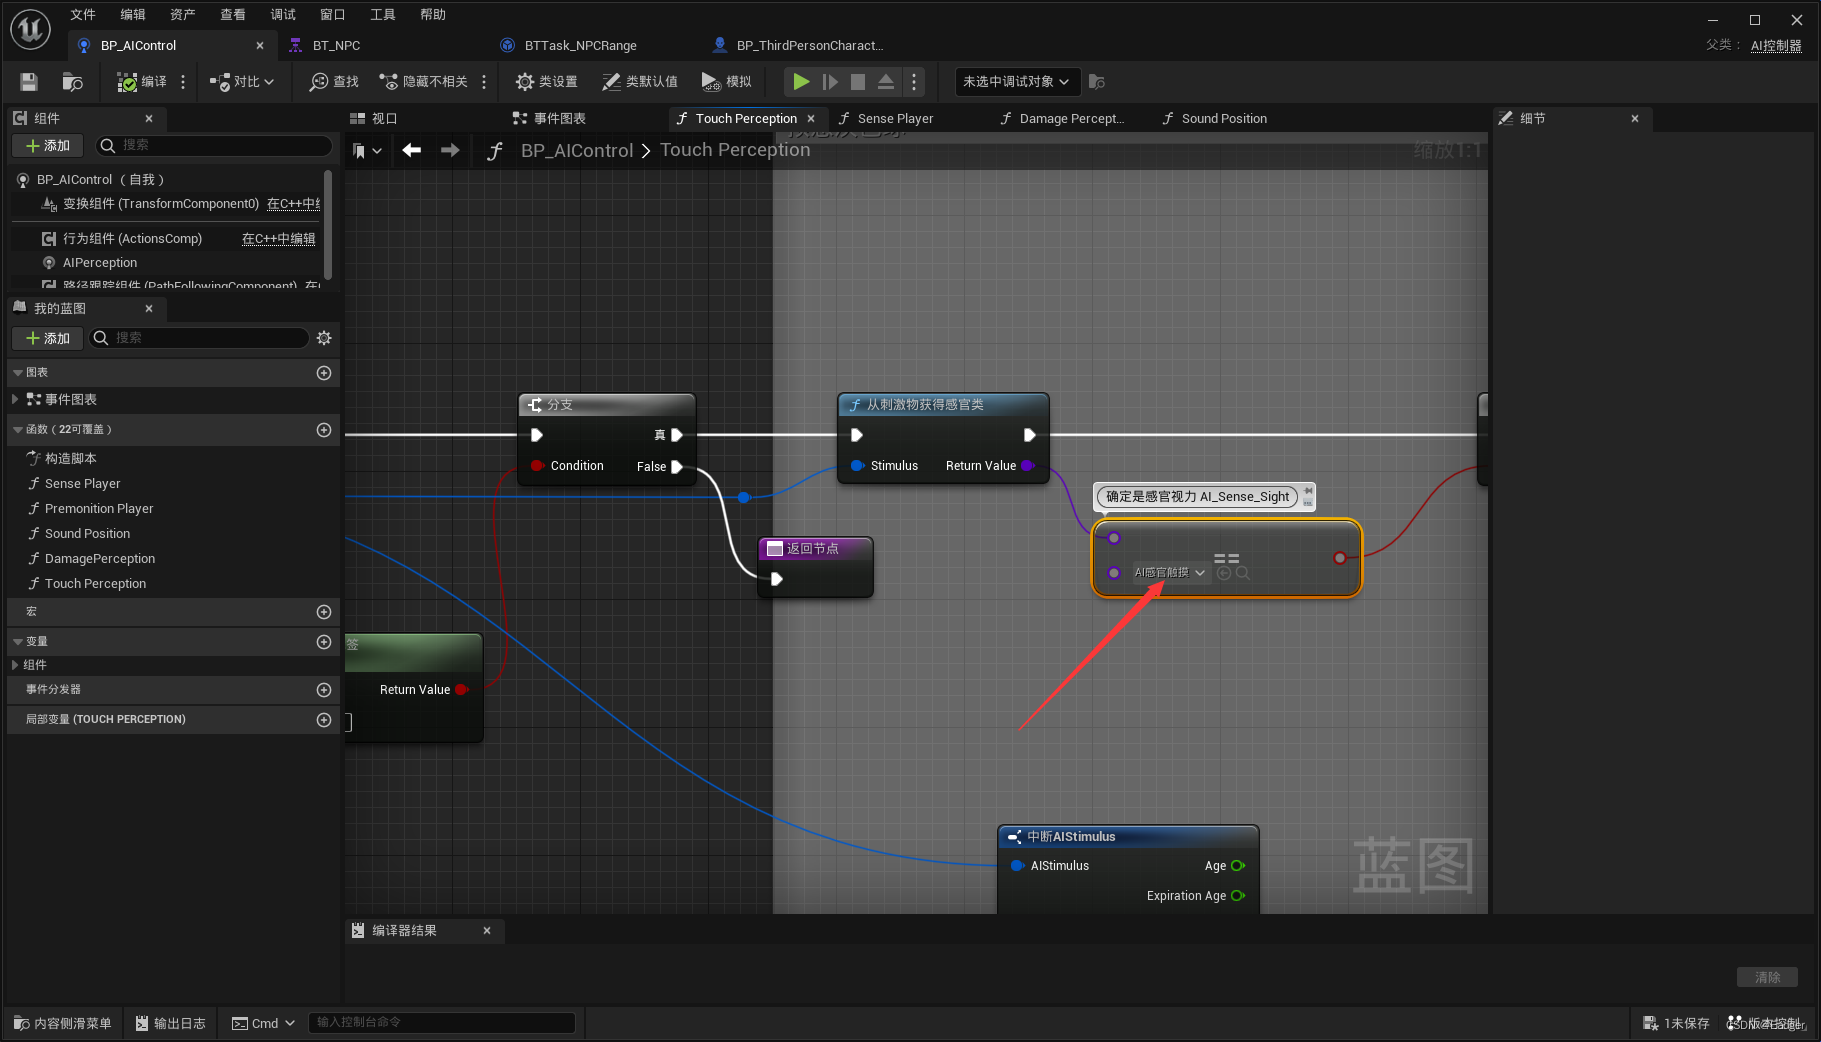This screenshot has width=1821, height=1042.
Task: Switch to BTTask_NPCRange tab
Action: tap(580, 46)
